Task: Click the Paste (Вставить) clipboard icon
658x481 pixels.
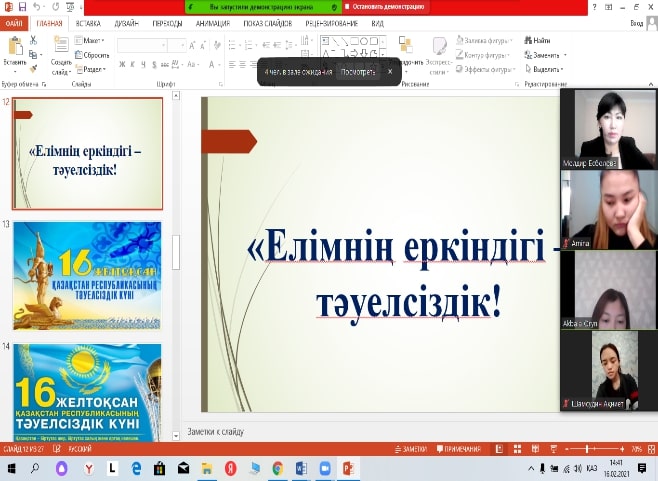Action: (14, 48)
